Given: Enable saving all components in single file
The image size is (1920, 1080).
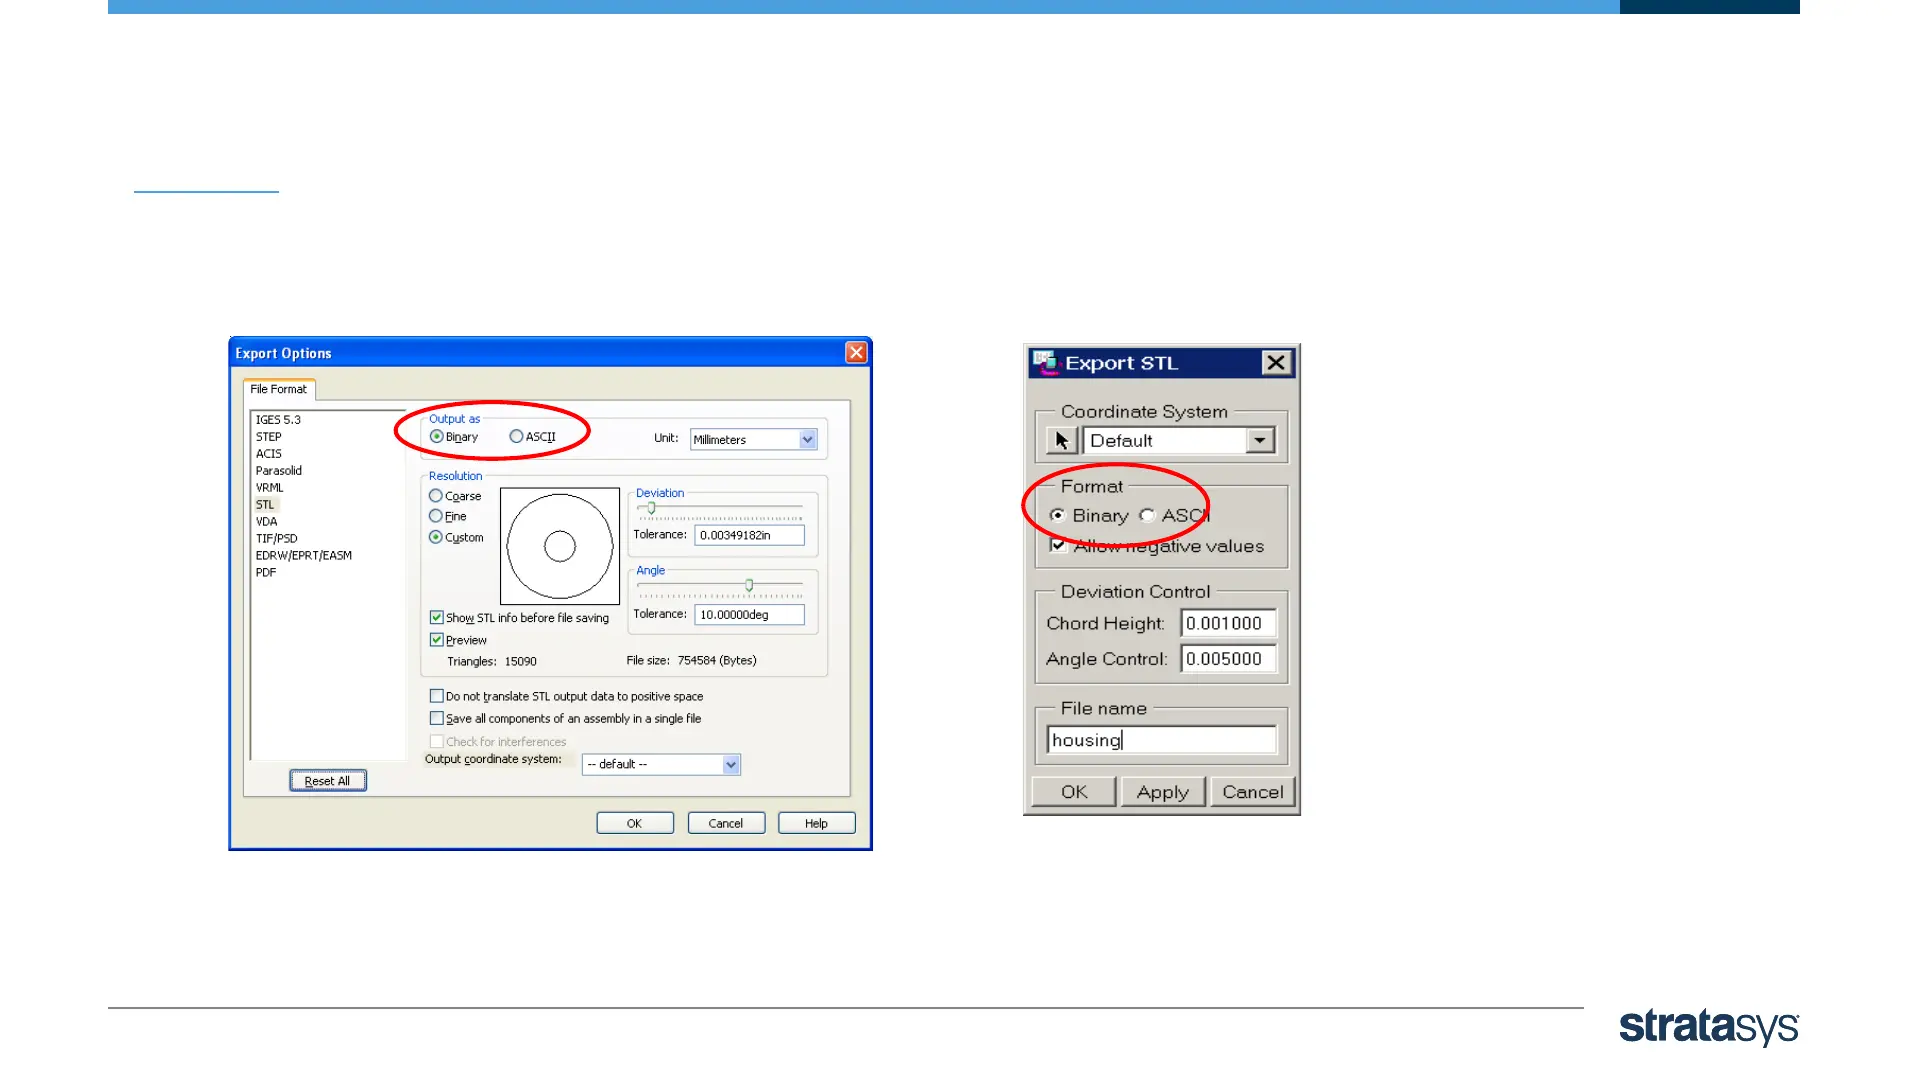Looking at the screenshot, I should 437,718.
